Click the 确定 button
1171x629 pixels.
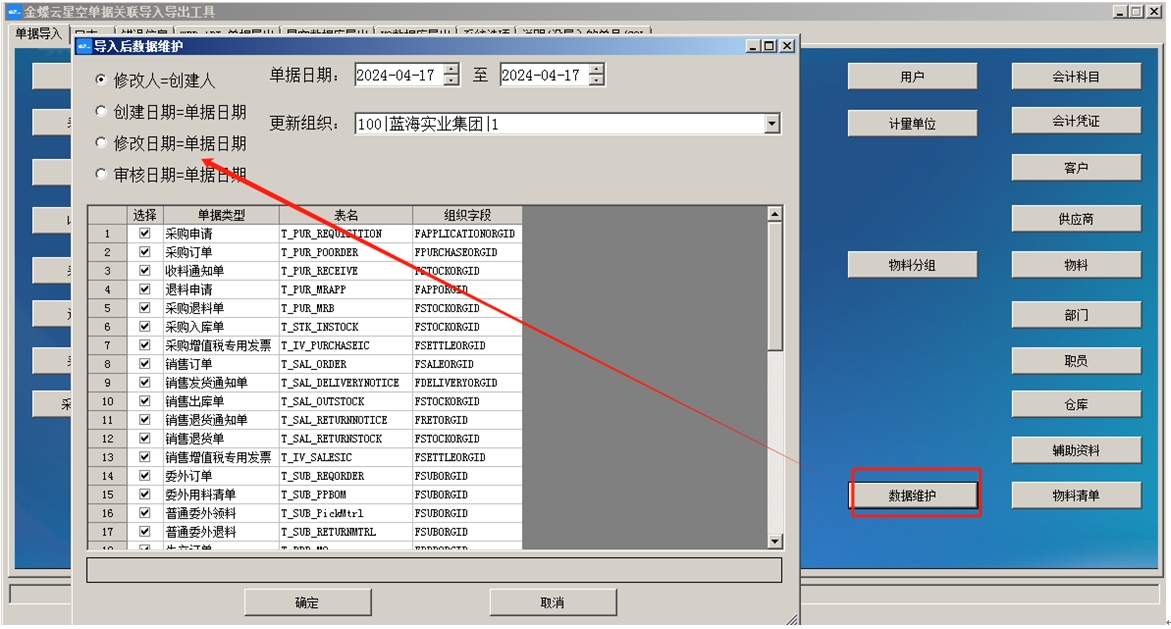308,602
